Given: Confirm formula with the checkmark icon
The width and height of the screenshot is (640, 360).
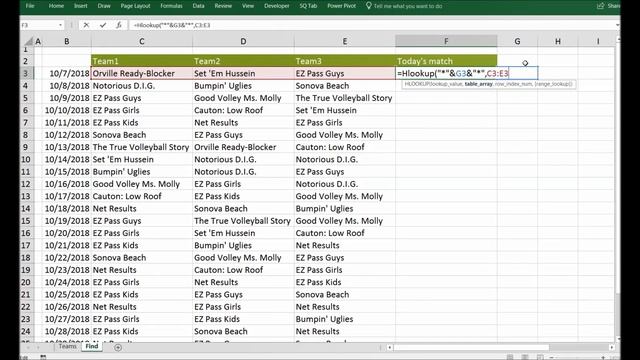Looking at the screenshot, I should [103, 25].
